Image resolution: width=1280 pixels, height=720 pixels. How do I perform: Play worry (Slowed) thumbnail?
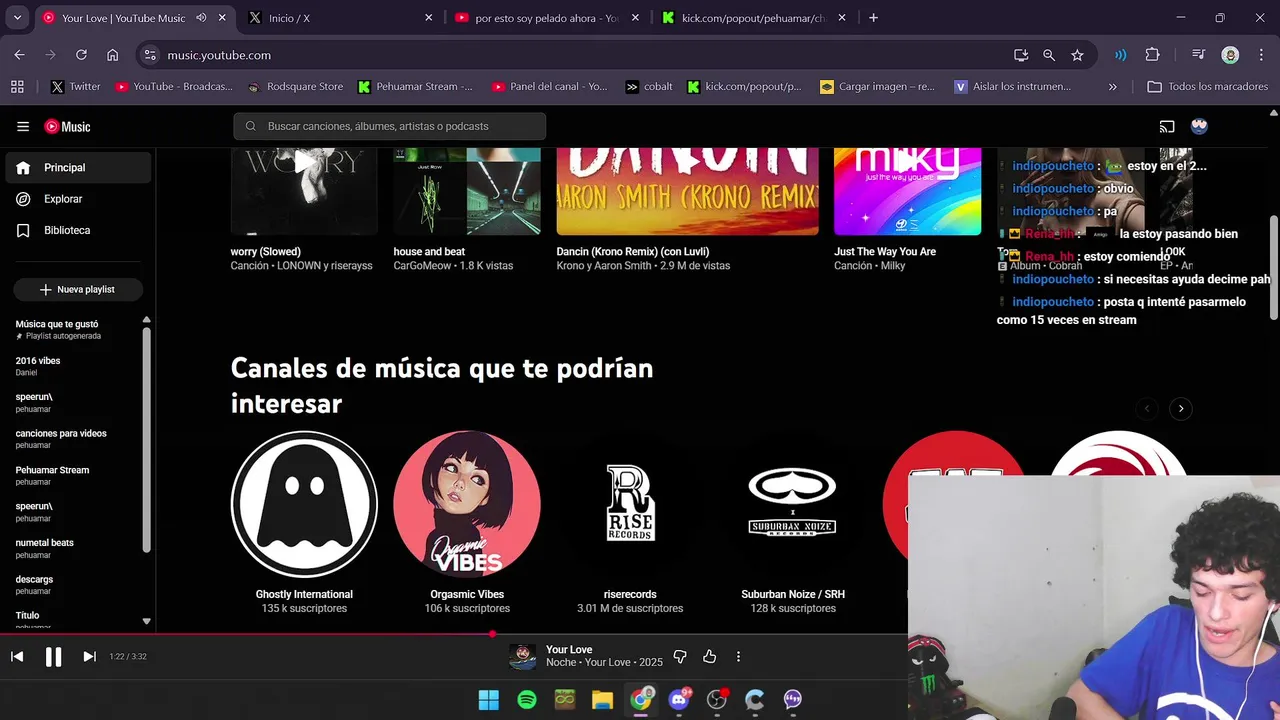click(304, 191)
